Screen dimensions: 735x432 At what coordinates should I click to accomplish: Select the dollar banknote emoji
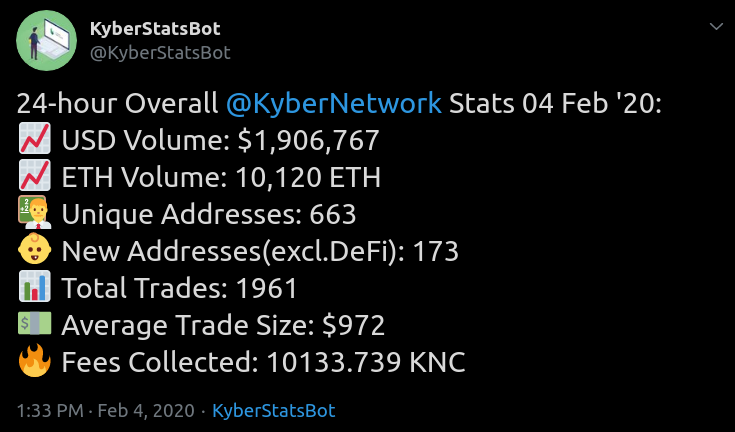(x=35, y=323)
